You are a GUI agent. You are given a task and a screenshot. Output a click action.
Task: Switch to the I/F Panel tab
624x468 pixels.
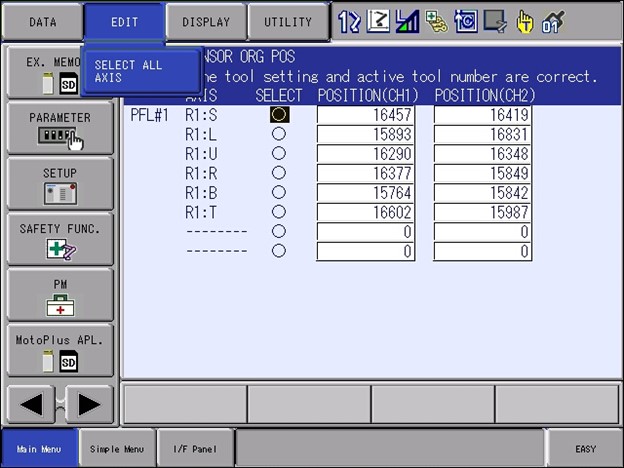point(195,449)
